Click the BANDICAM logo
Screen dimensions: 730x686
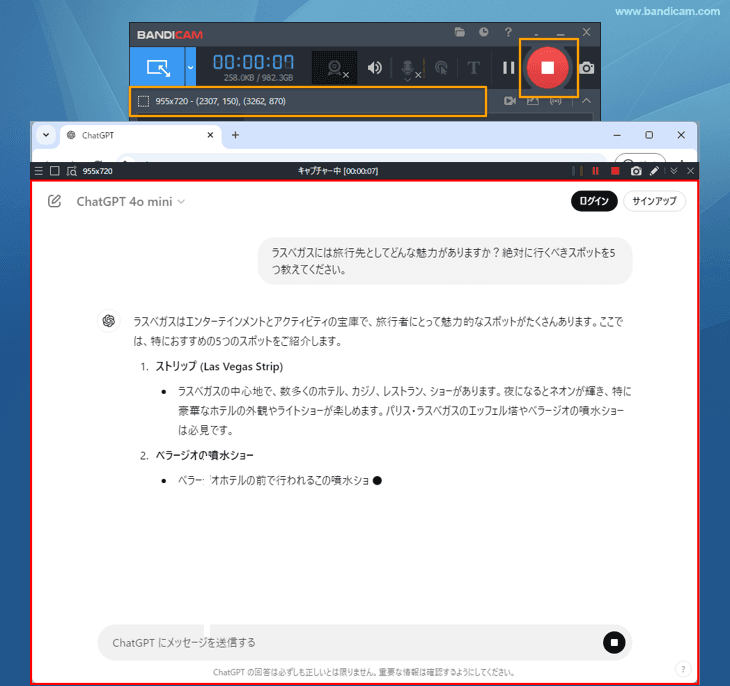(x=169, y=35)
